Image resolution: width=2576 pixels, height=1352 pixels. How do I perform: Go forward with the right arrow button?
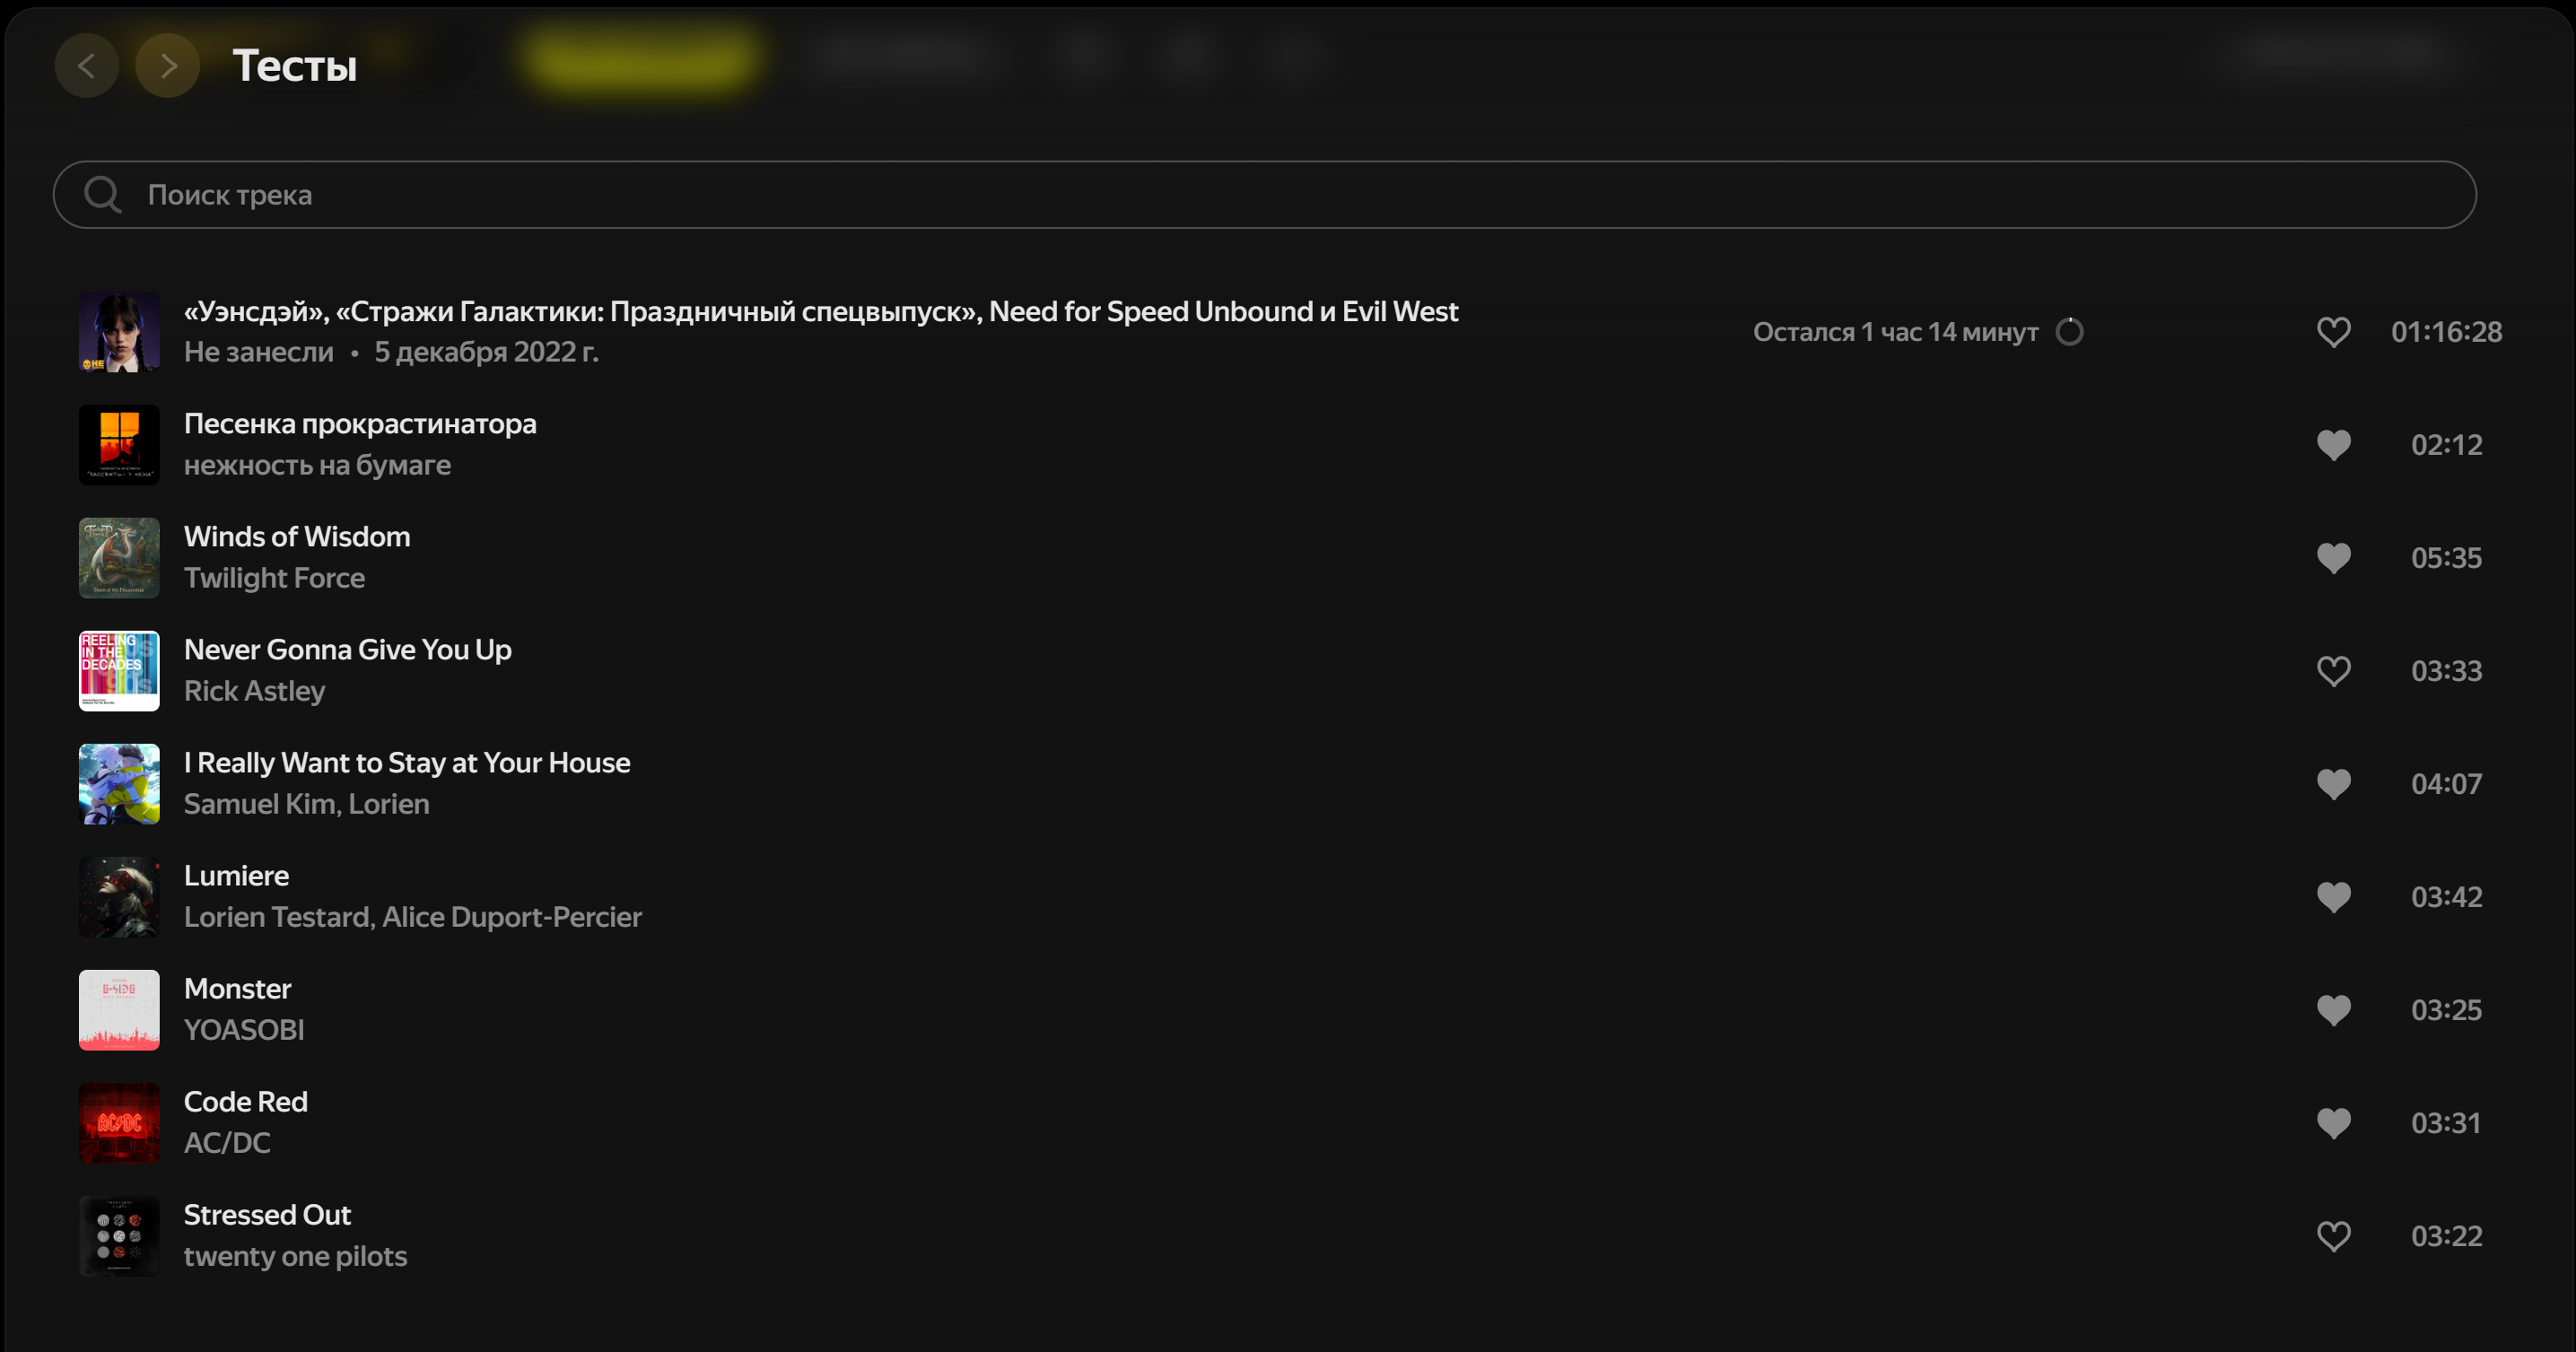point(168,65)
